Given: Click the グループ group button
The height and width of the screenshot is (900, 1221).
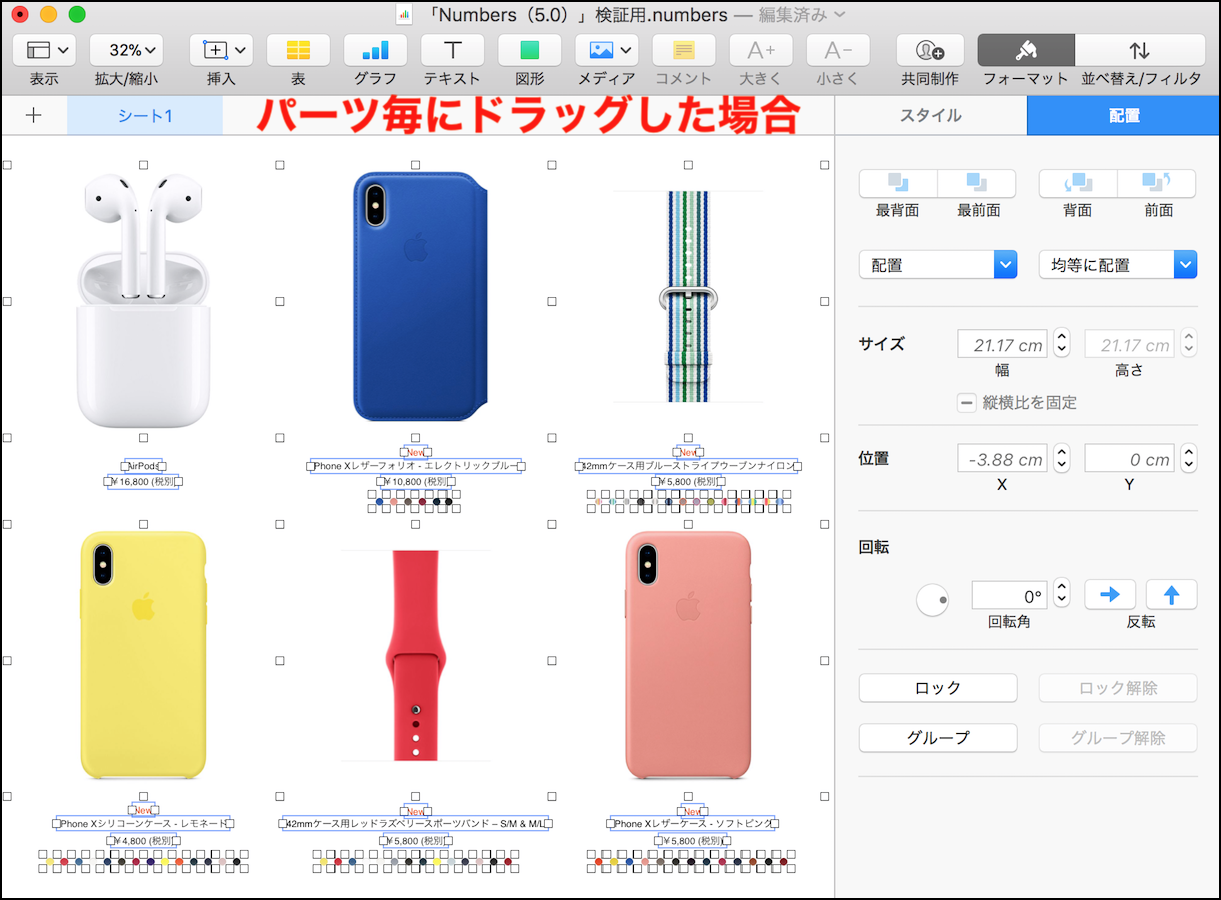Looking at the screenshot, I should pos(938,738).
